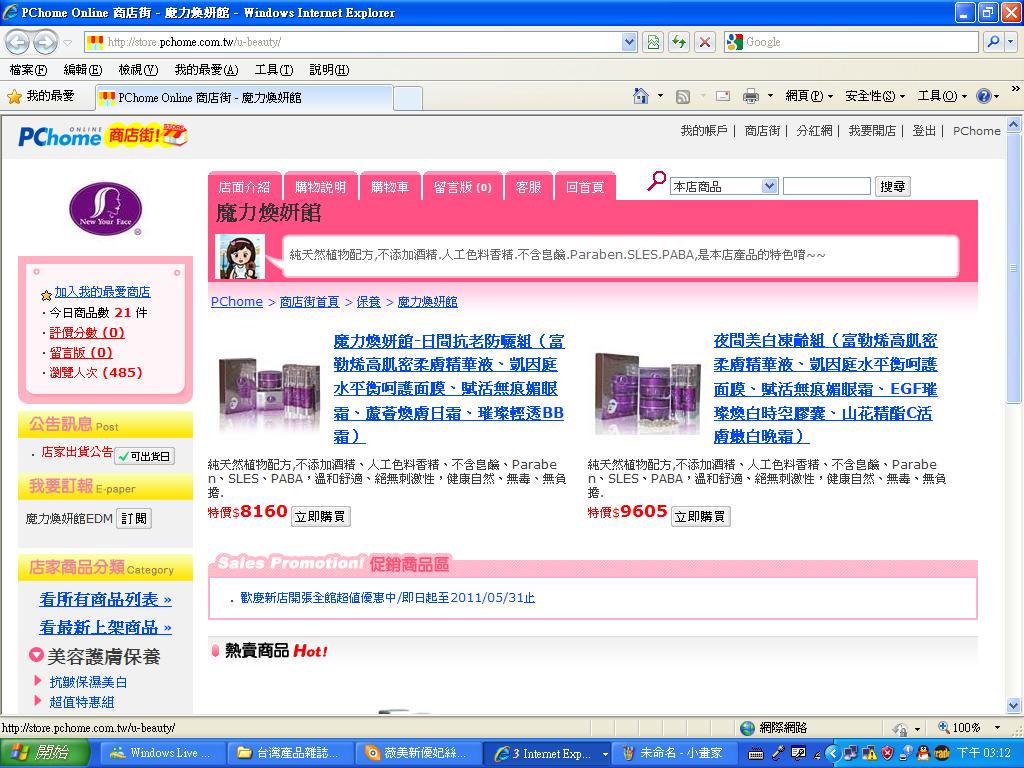
Task: Select the 回首頁 home tab
Action: [585, 187]
